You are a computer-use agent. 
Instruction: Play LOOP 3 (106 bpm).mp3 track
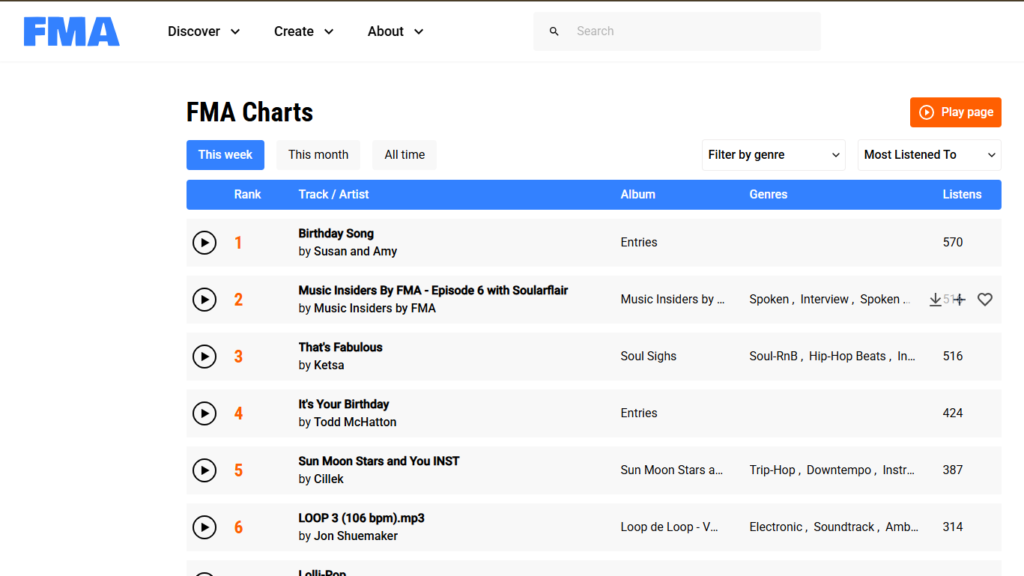(x=204, y=527)
